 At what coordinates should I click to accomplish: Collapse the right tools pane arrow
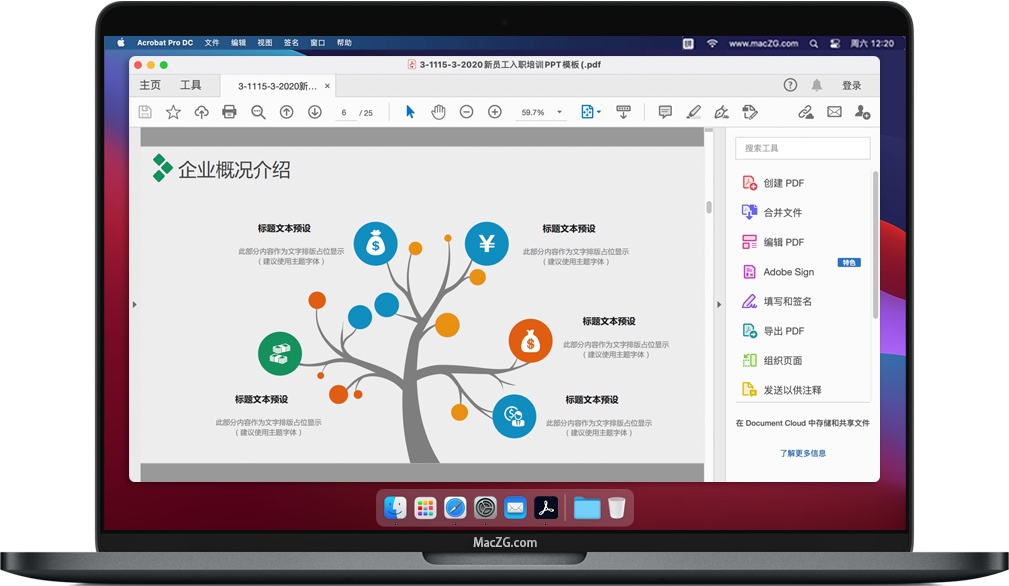718,304
